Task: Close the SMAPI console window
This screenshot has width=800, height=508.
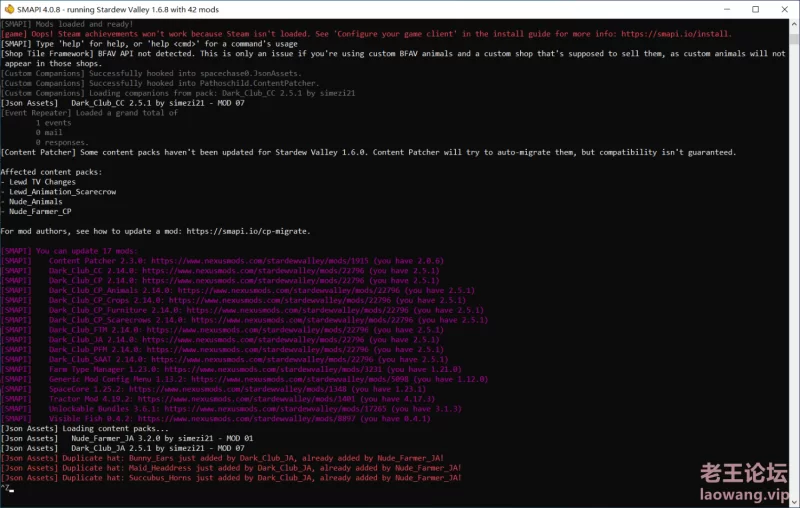Action: (x=785, y=9)
